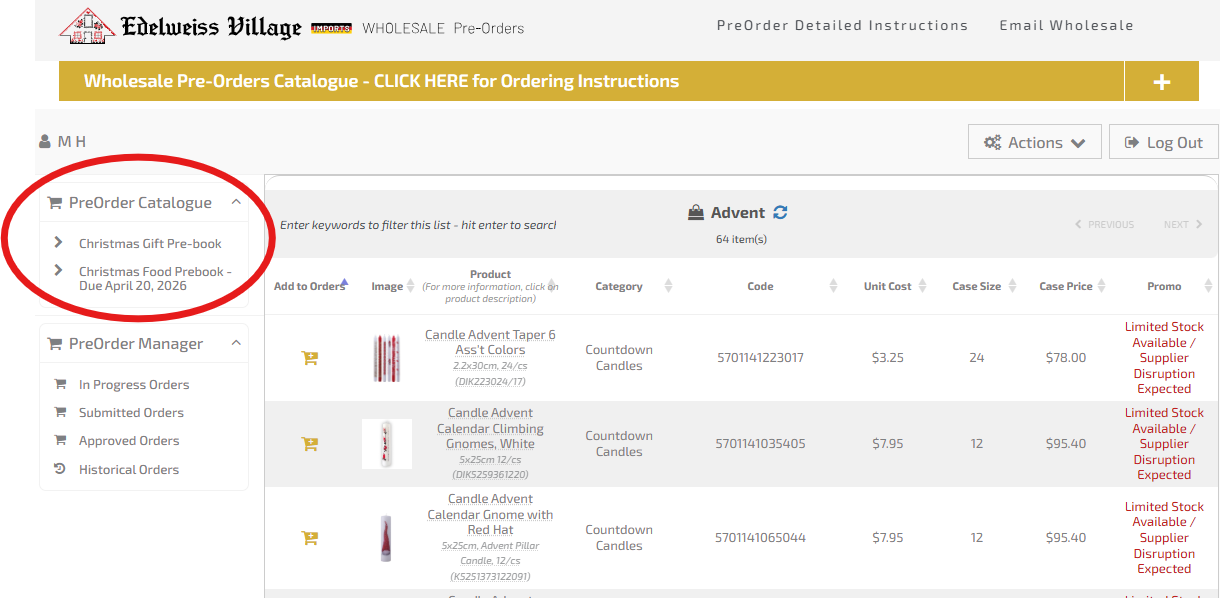This screenshot has width=1220, height=598.
Task: Collapse the PreOrder Manager panel
Action: tap(236, 343)
